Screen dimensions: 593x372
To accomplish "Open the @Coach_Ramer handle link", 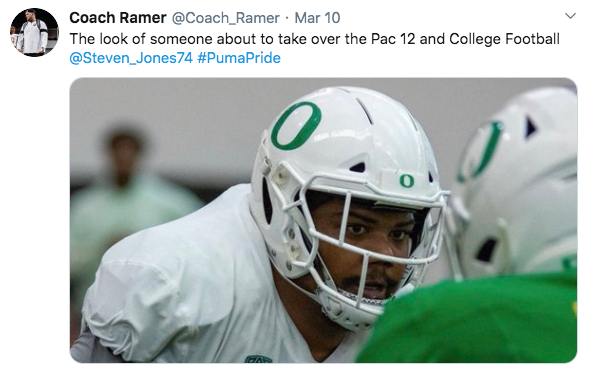I will [x=226, y=18].
